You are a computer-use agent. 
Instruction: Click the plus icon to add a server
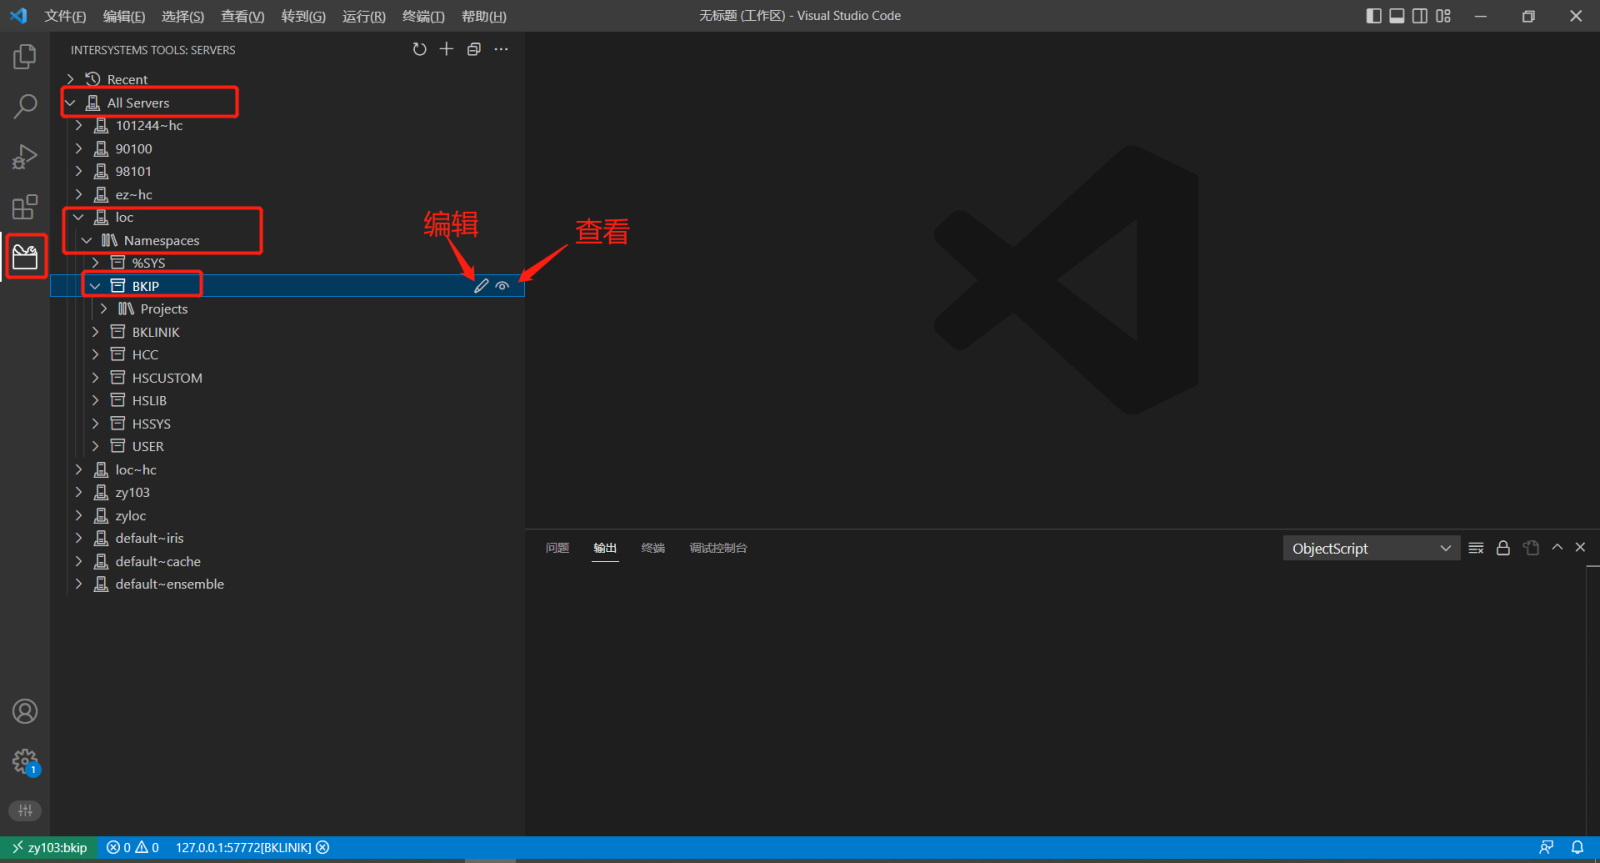tap(447, 49)
